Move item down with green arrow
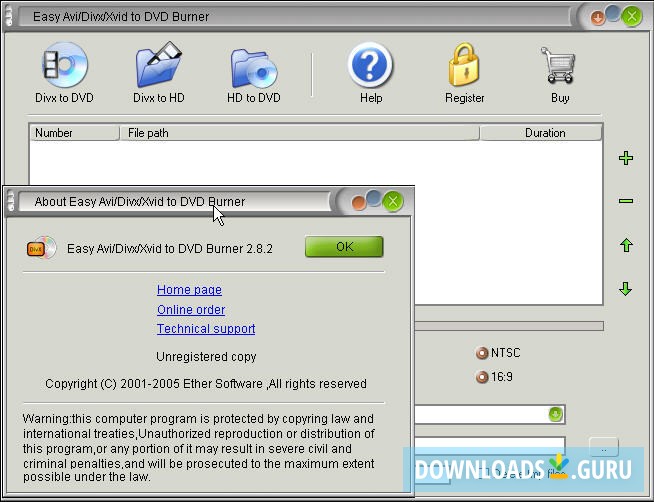This screenshot has height=502, width=654. click(x=625, y=289)
